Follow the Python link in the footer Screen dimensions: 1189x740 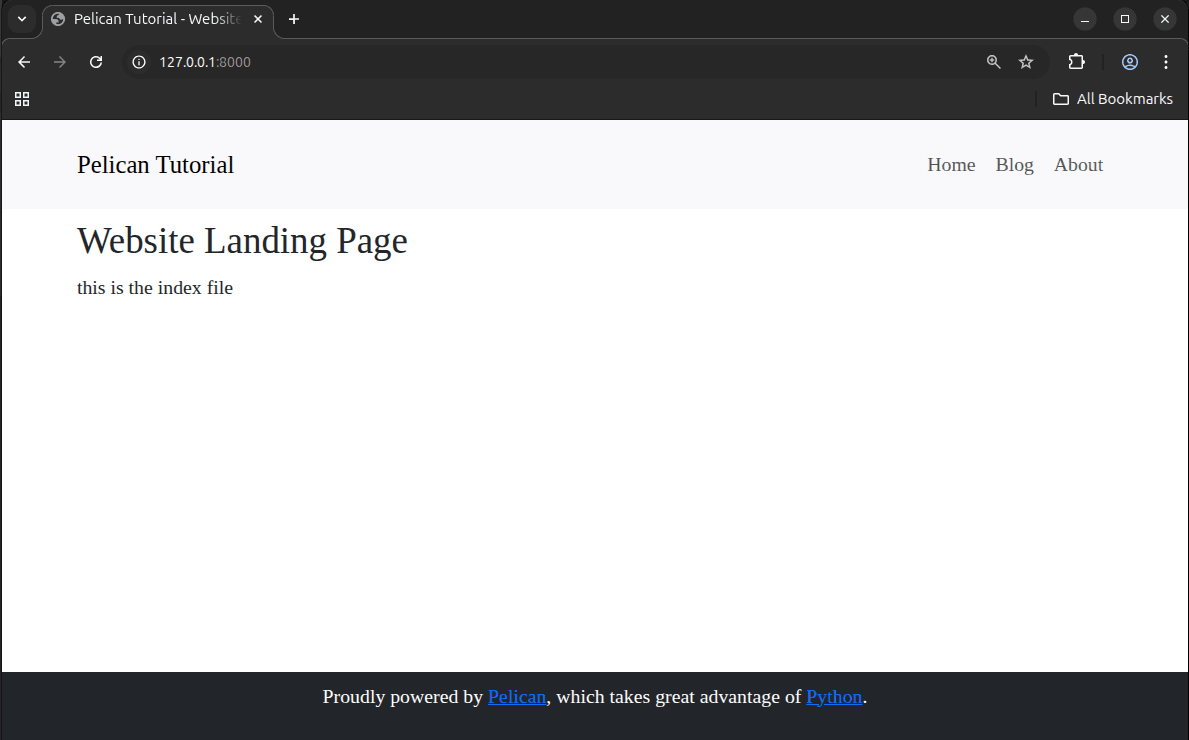pyautogui.click(x=833, y=697)
